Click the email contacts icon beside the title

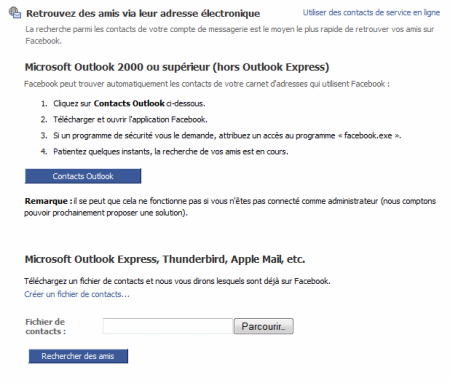click(x=15, y=12)
